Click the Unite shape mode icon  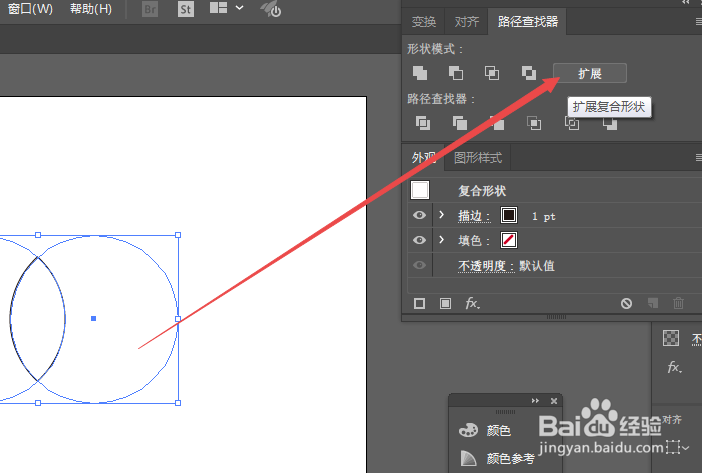[420, 73]
